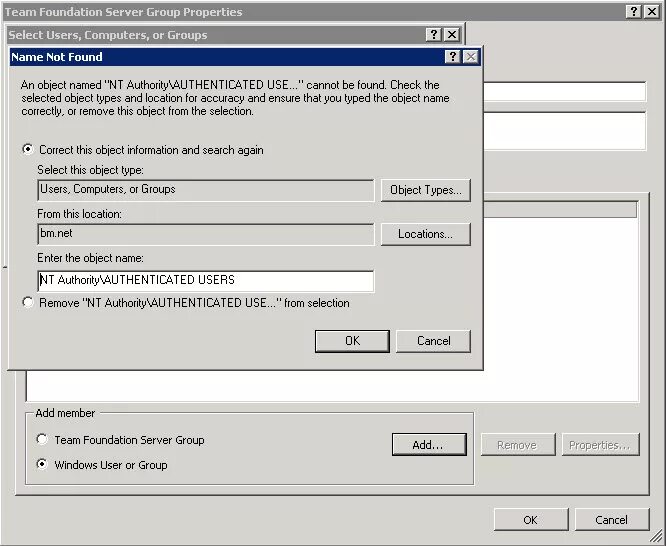Cancel the Name Not Found dialog
Viewport: 666px width, 546px height.
click(433, 341)
